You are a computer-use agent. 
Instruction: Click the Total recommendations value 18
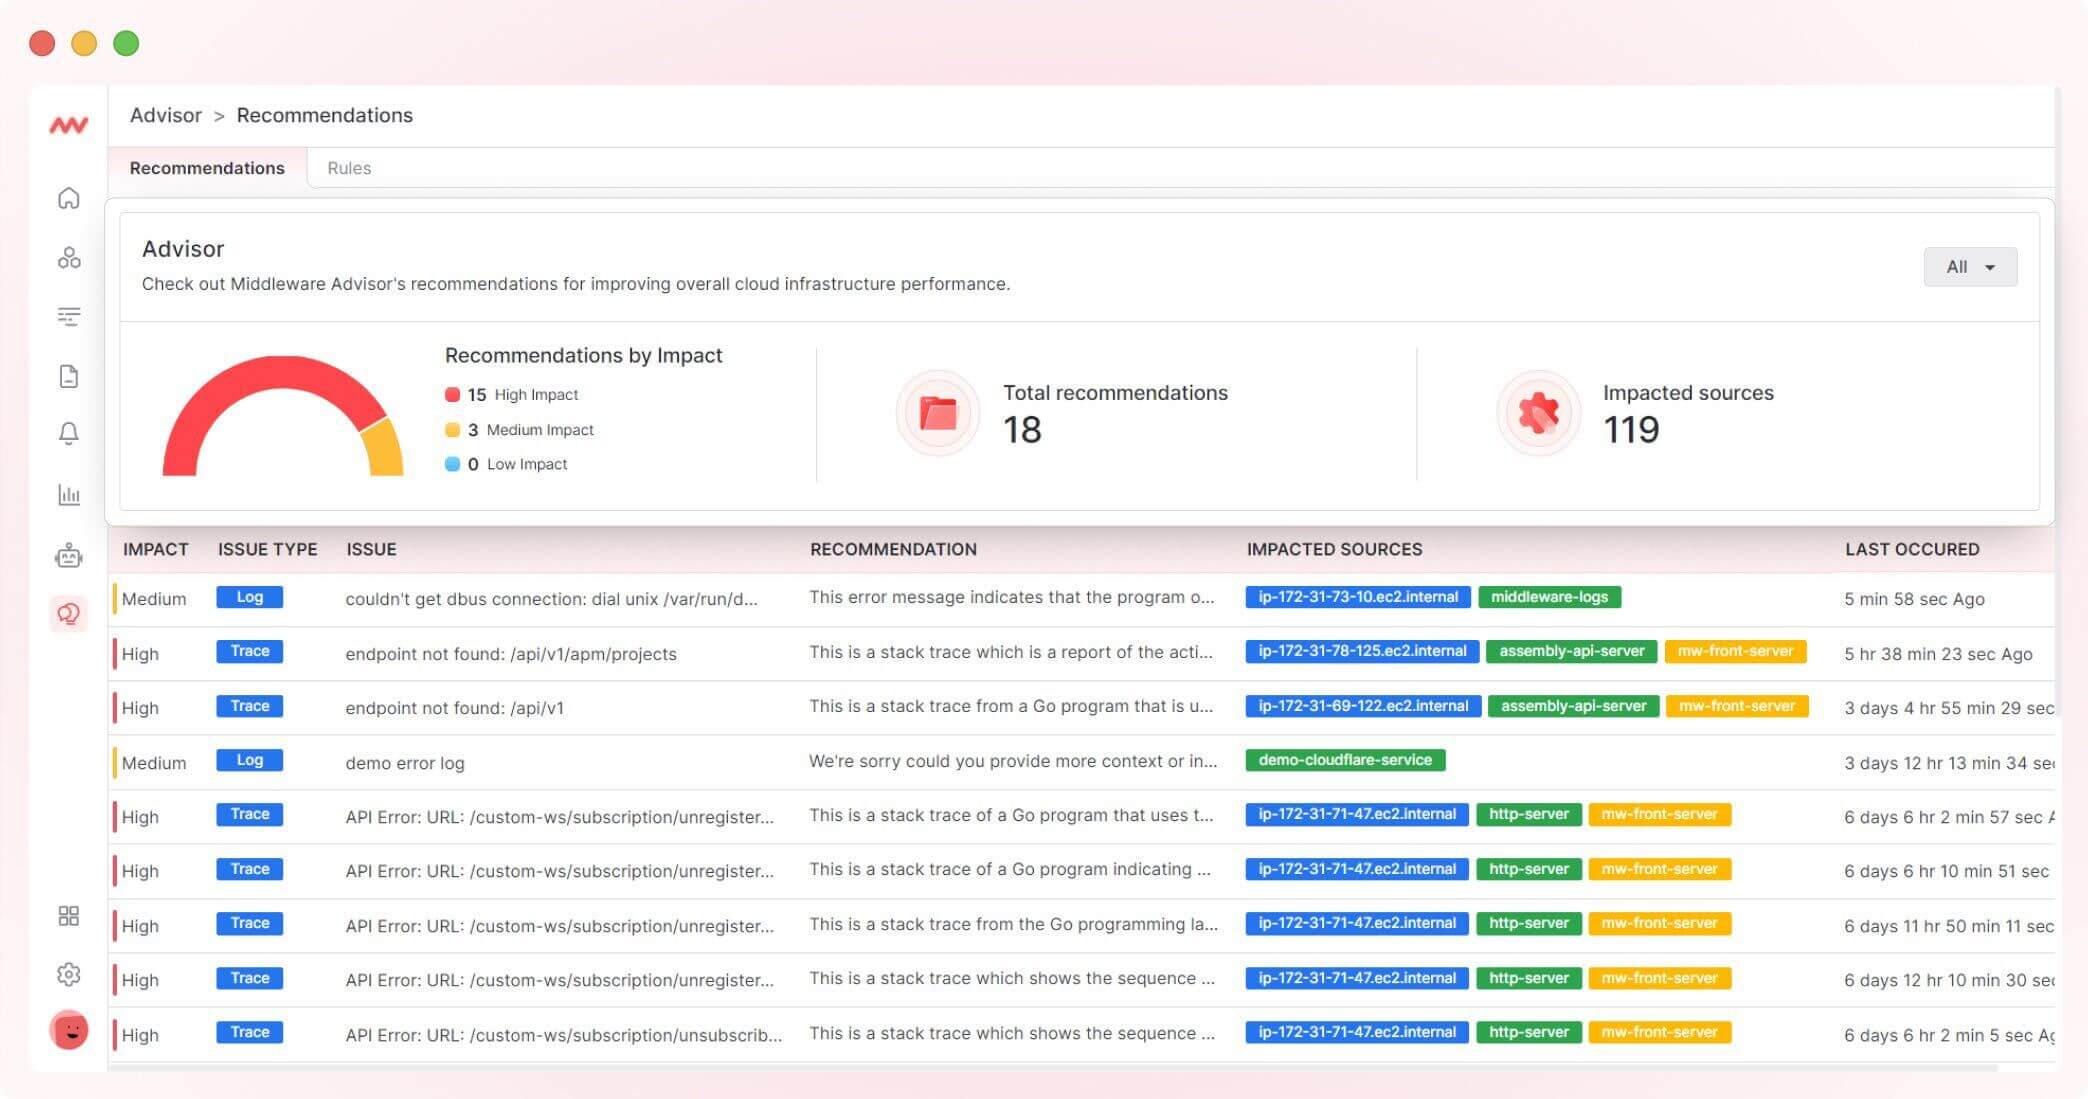[1022, 430]
